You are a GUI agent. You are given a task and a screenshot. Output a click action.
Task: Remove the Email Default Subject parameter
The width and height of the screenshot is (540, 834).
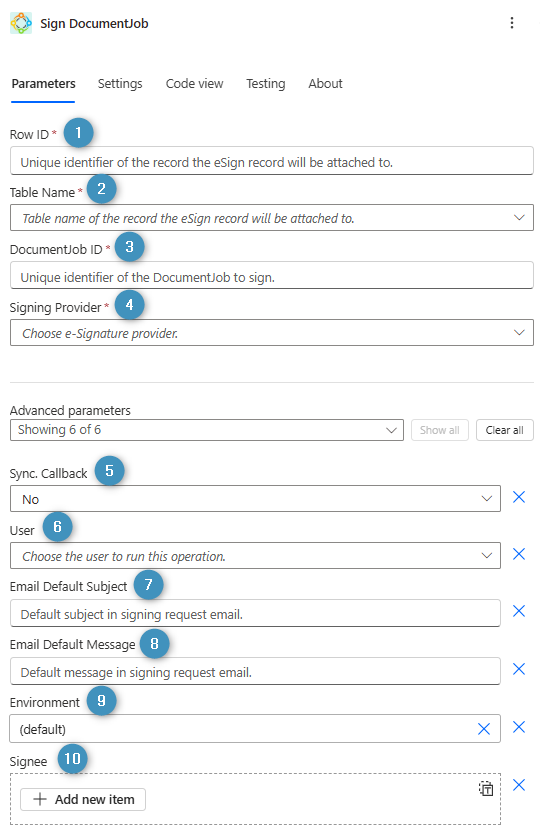point(519,611)
